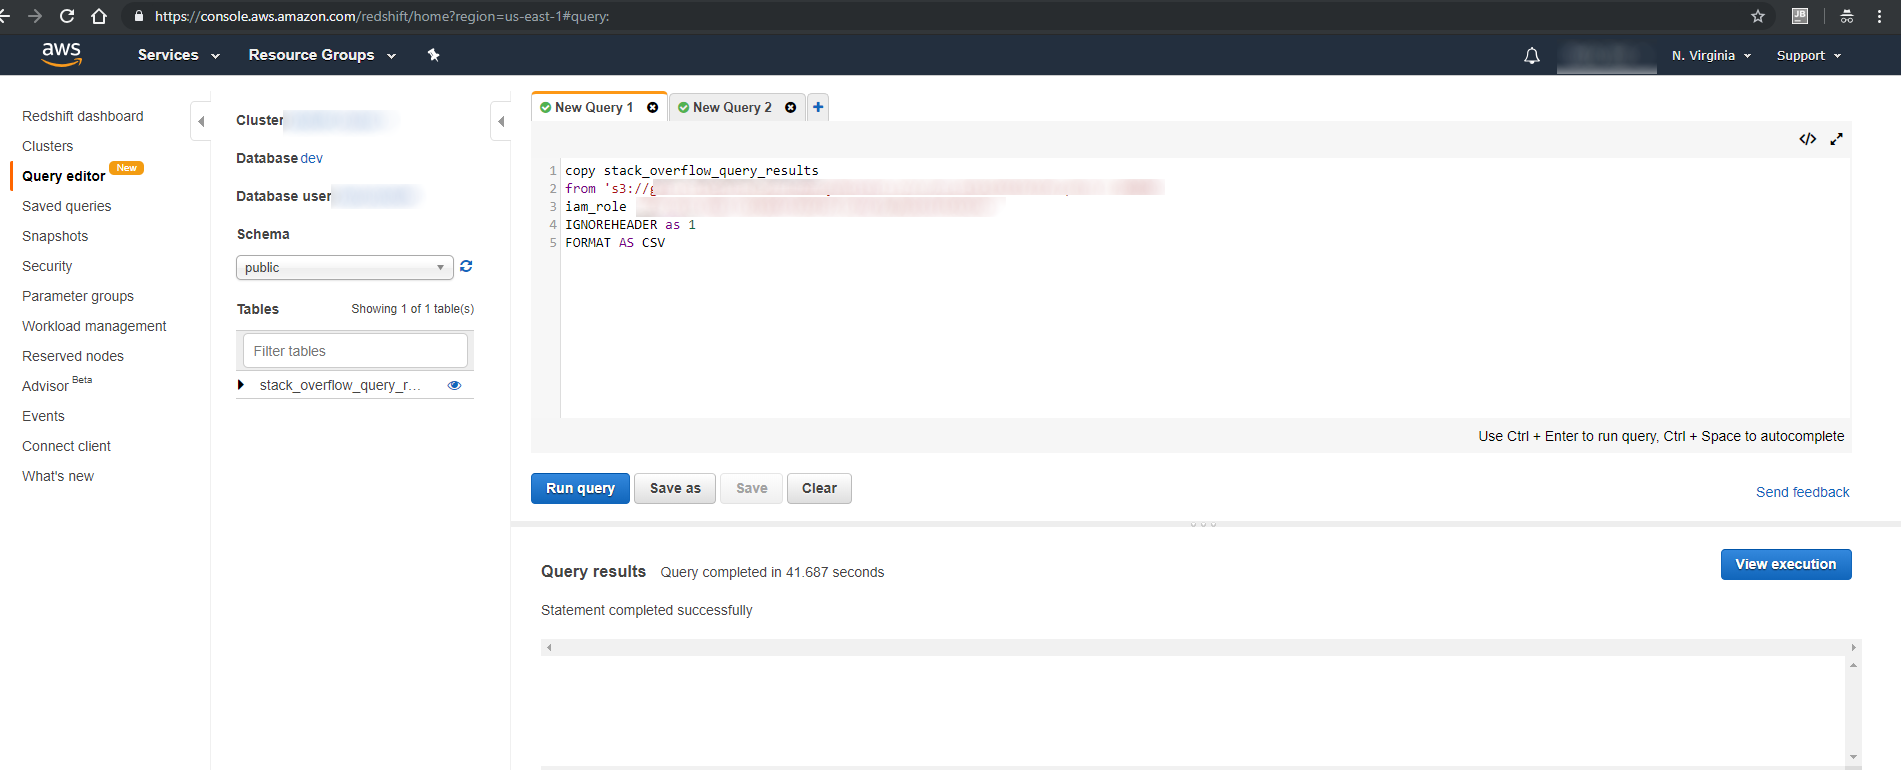Add a new query tab
The image size is (1901, 770).
[x=818, y=107]
